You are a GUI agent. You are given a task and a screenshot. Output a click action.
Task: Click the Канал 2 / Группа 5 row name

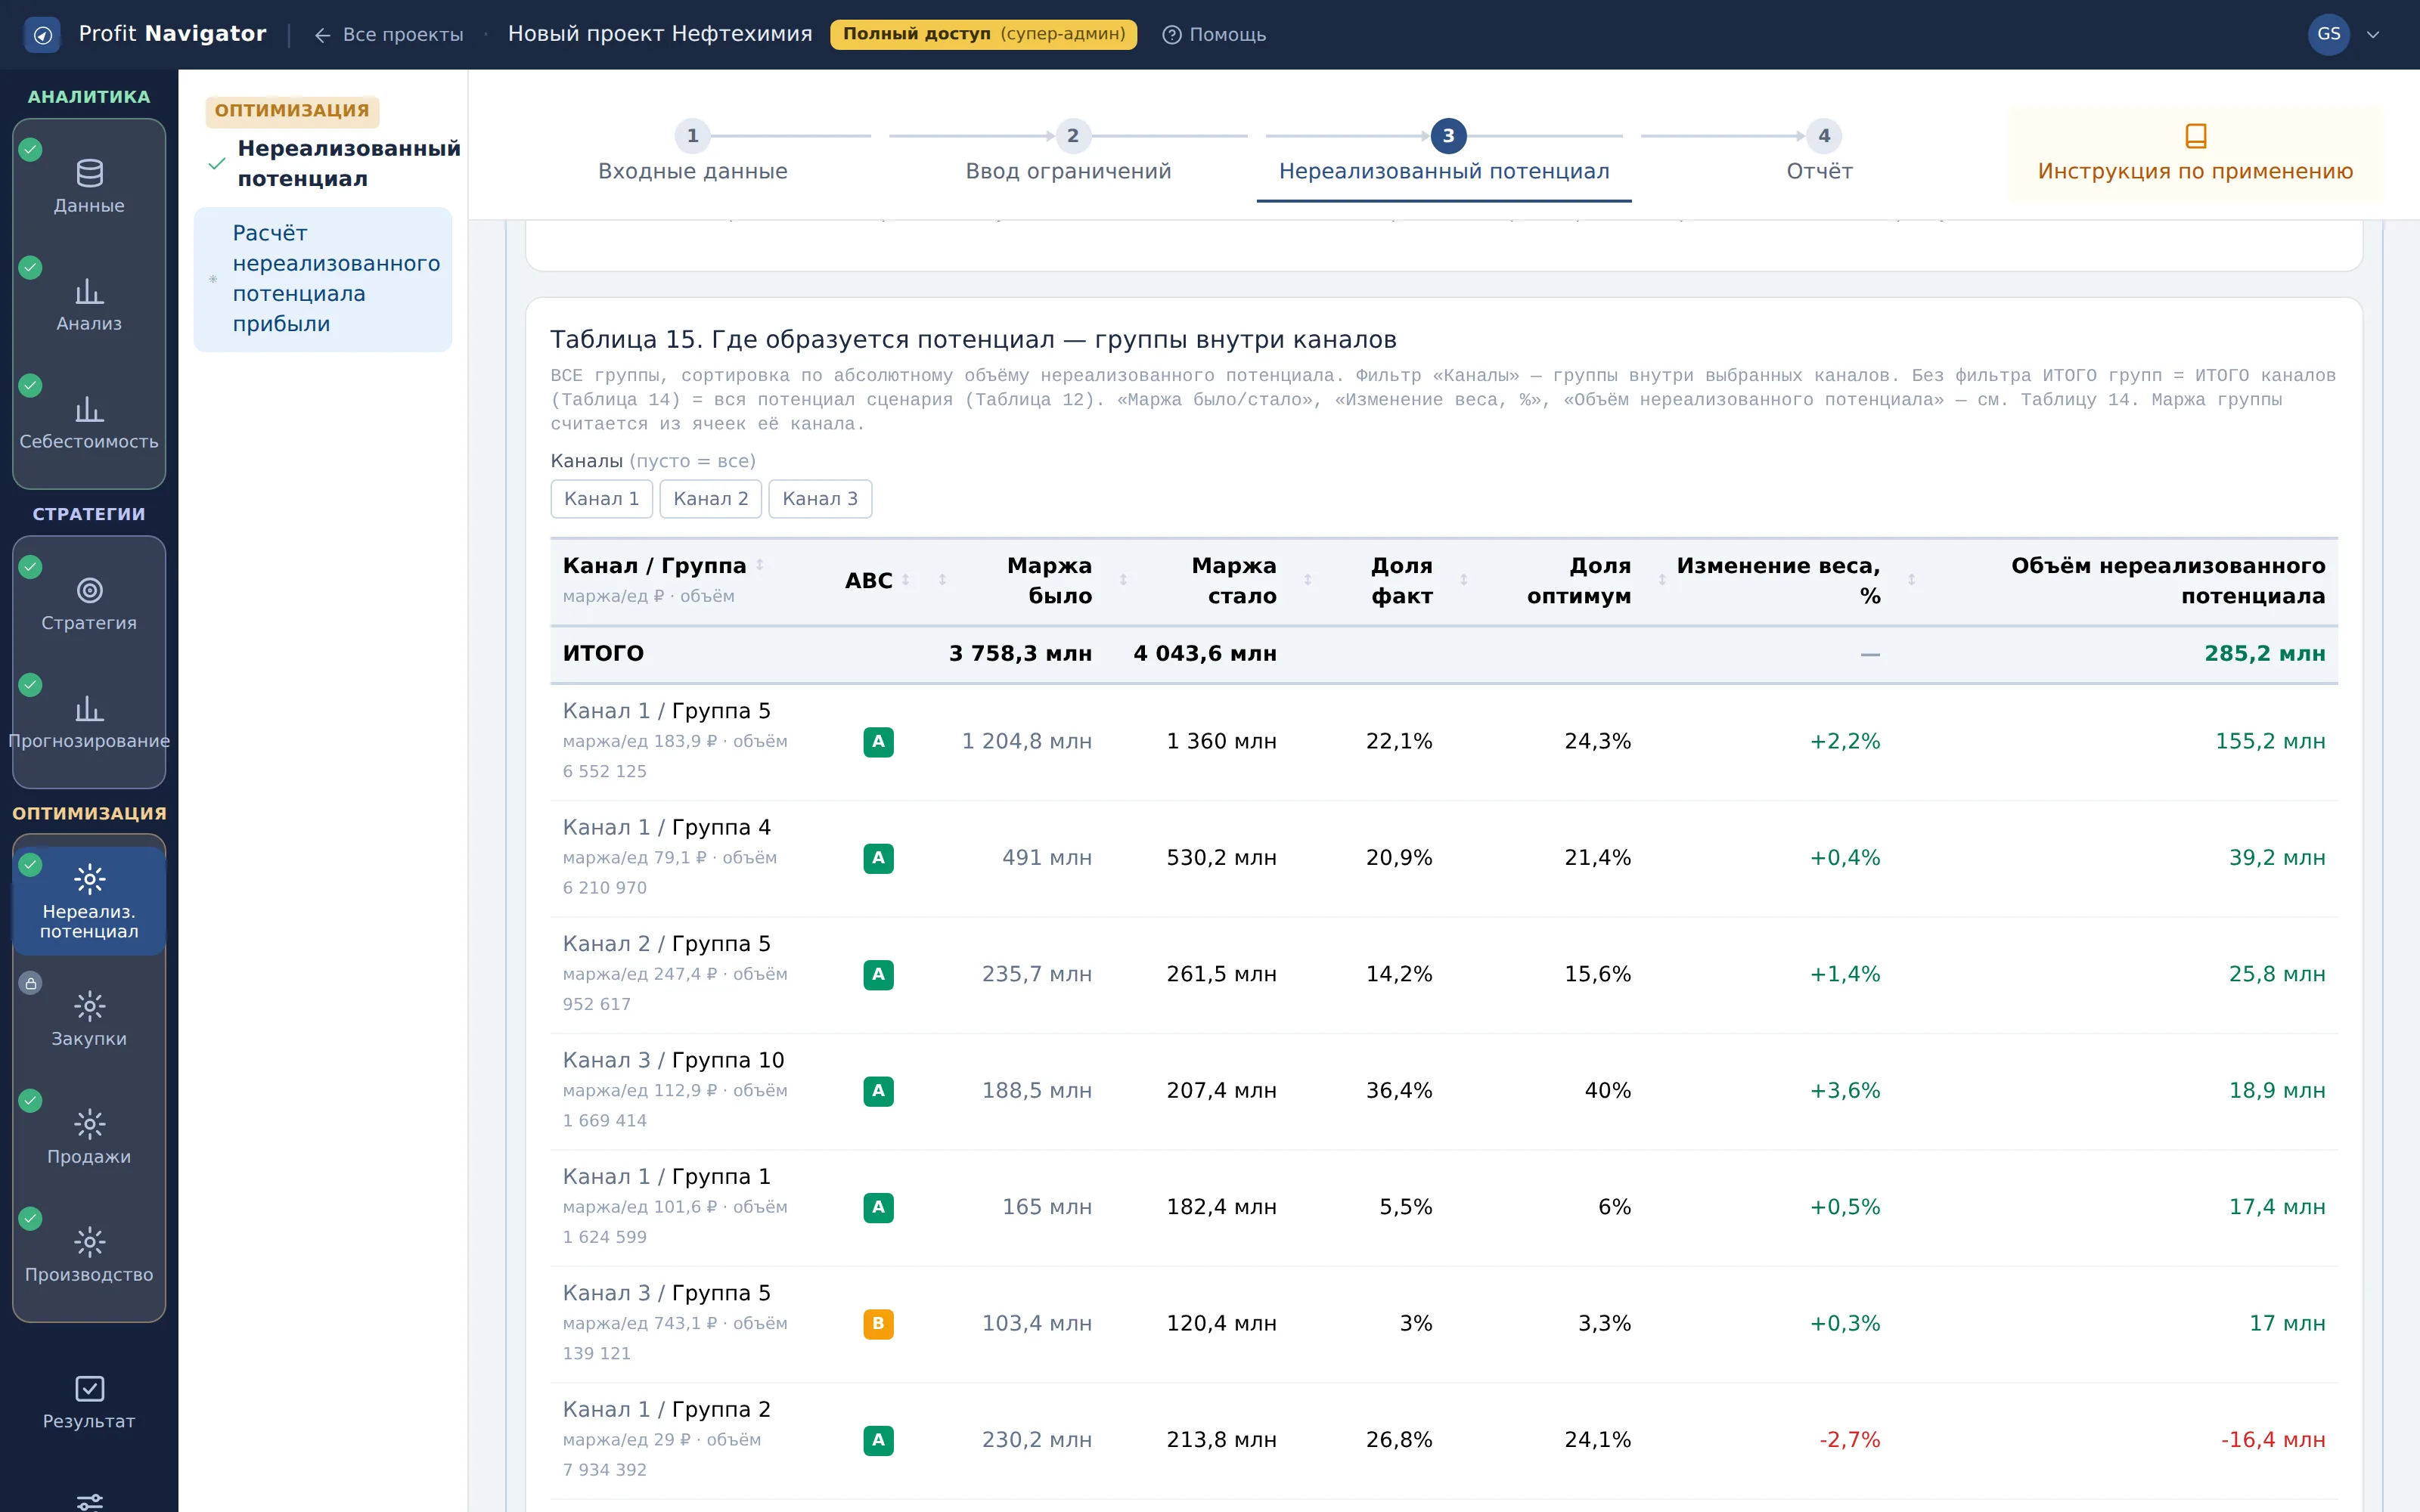click(x=666, y=943)
